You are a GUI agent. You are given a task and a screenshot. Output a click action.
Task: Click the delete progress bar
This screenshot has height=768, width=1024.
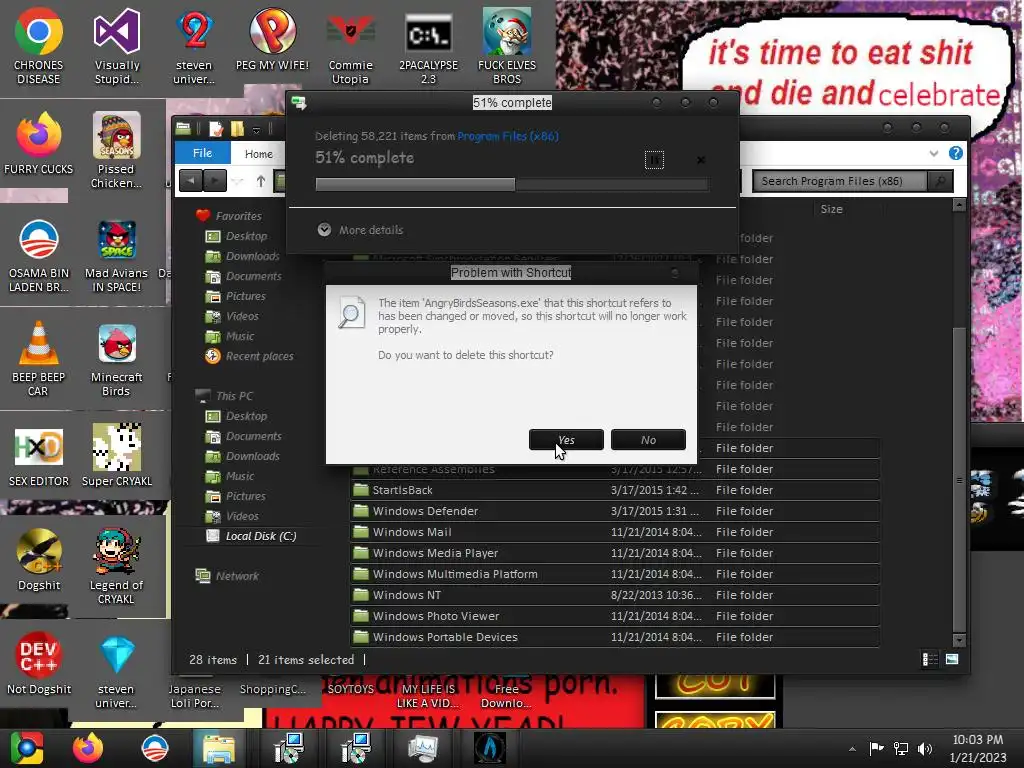click(x=512, y=185)
